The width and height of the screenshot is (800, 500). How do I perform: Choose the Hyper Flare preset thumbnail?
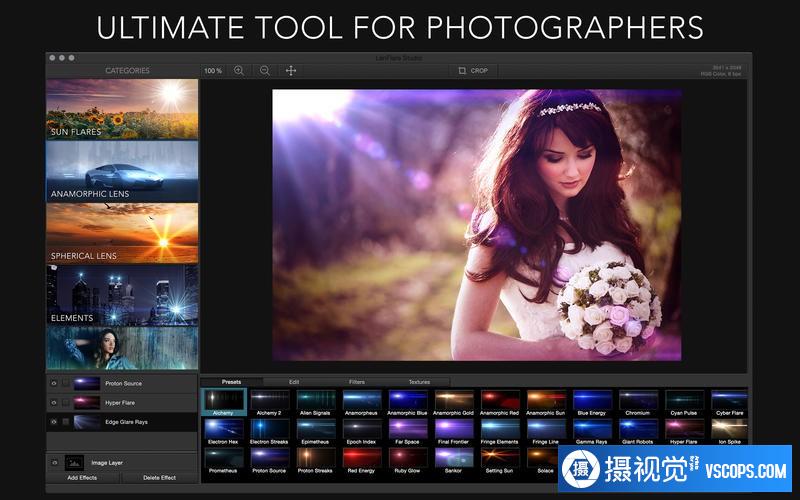(x=684, y=432)
